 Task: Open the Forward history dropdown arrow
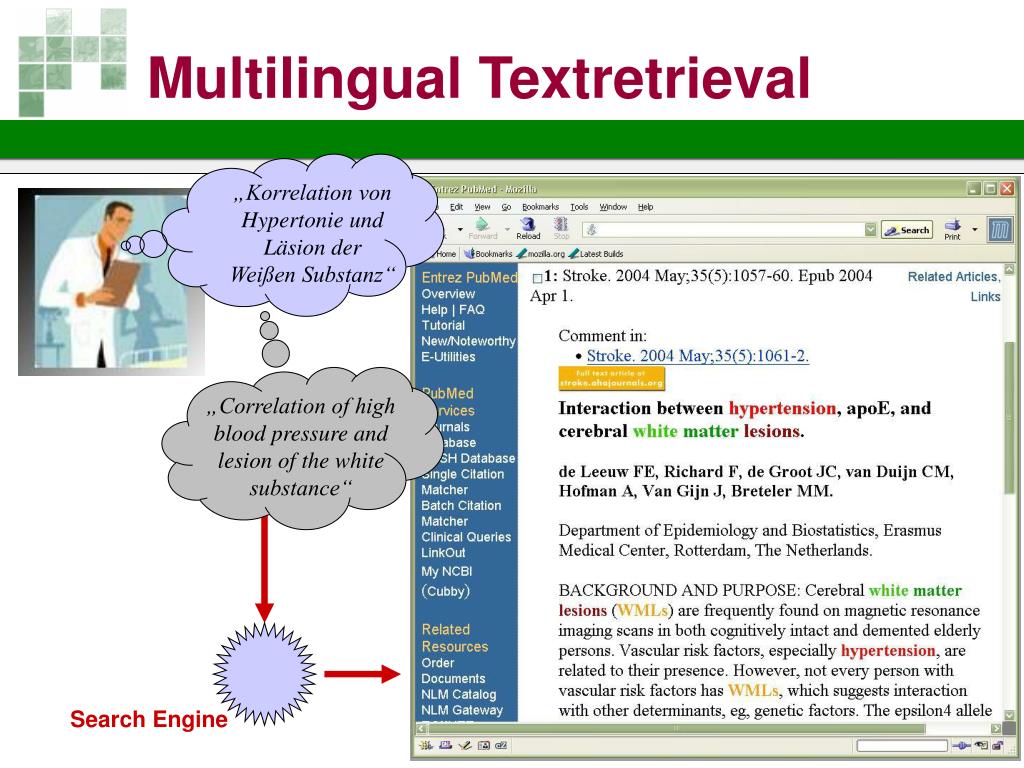point(507,229)
